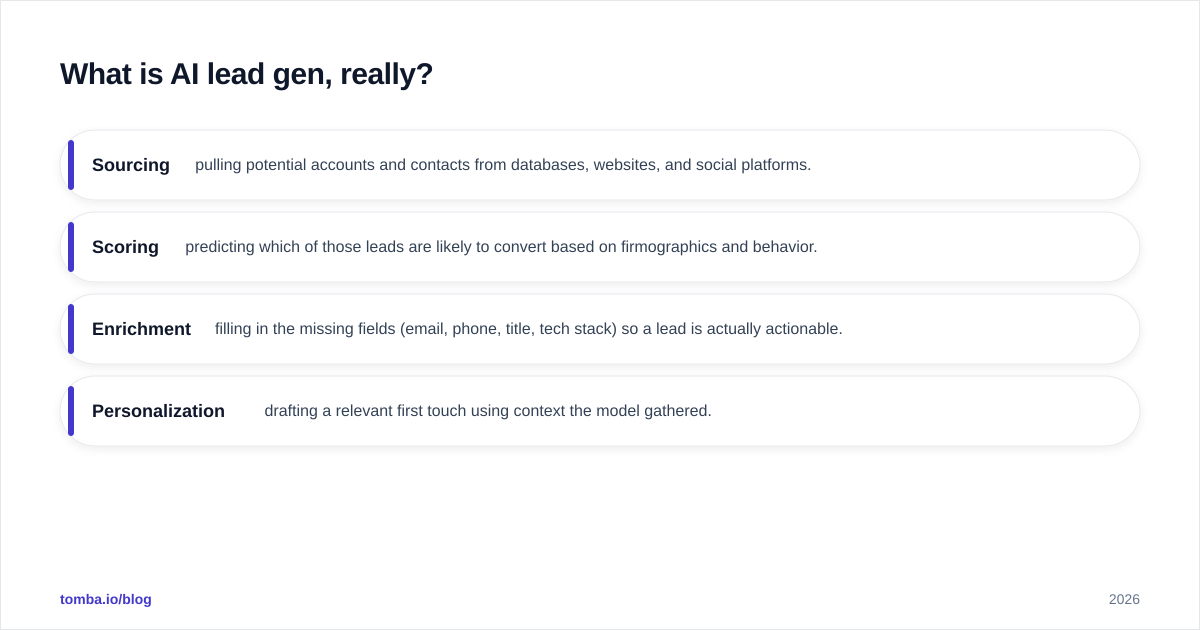Click the slide title about AI lead gen

coord(246,74)
